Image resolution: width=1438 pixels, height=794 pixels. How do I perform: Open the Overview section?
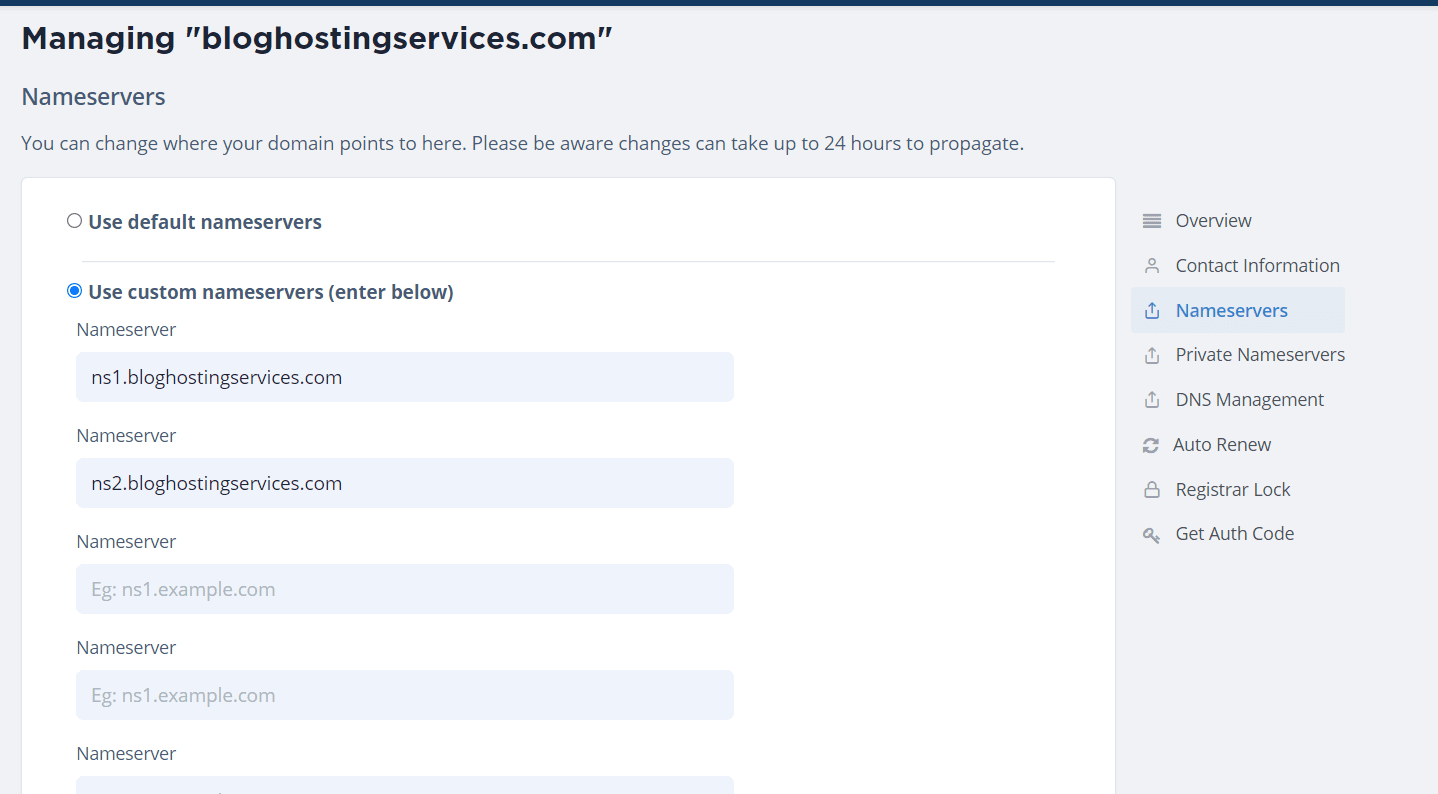pyautogui.click(x=1213, y=220)
